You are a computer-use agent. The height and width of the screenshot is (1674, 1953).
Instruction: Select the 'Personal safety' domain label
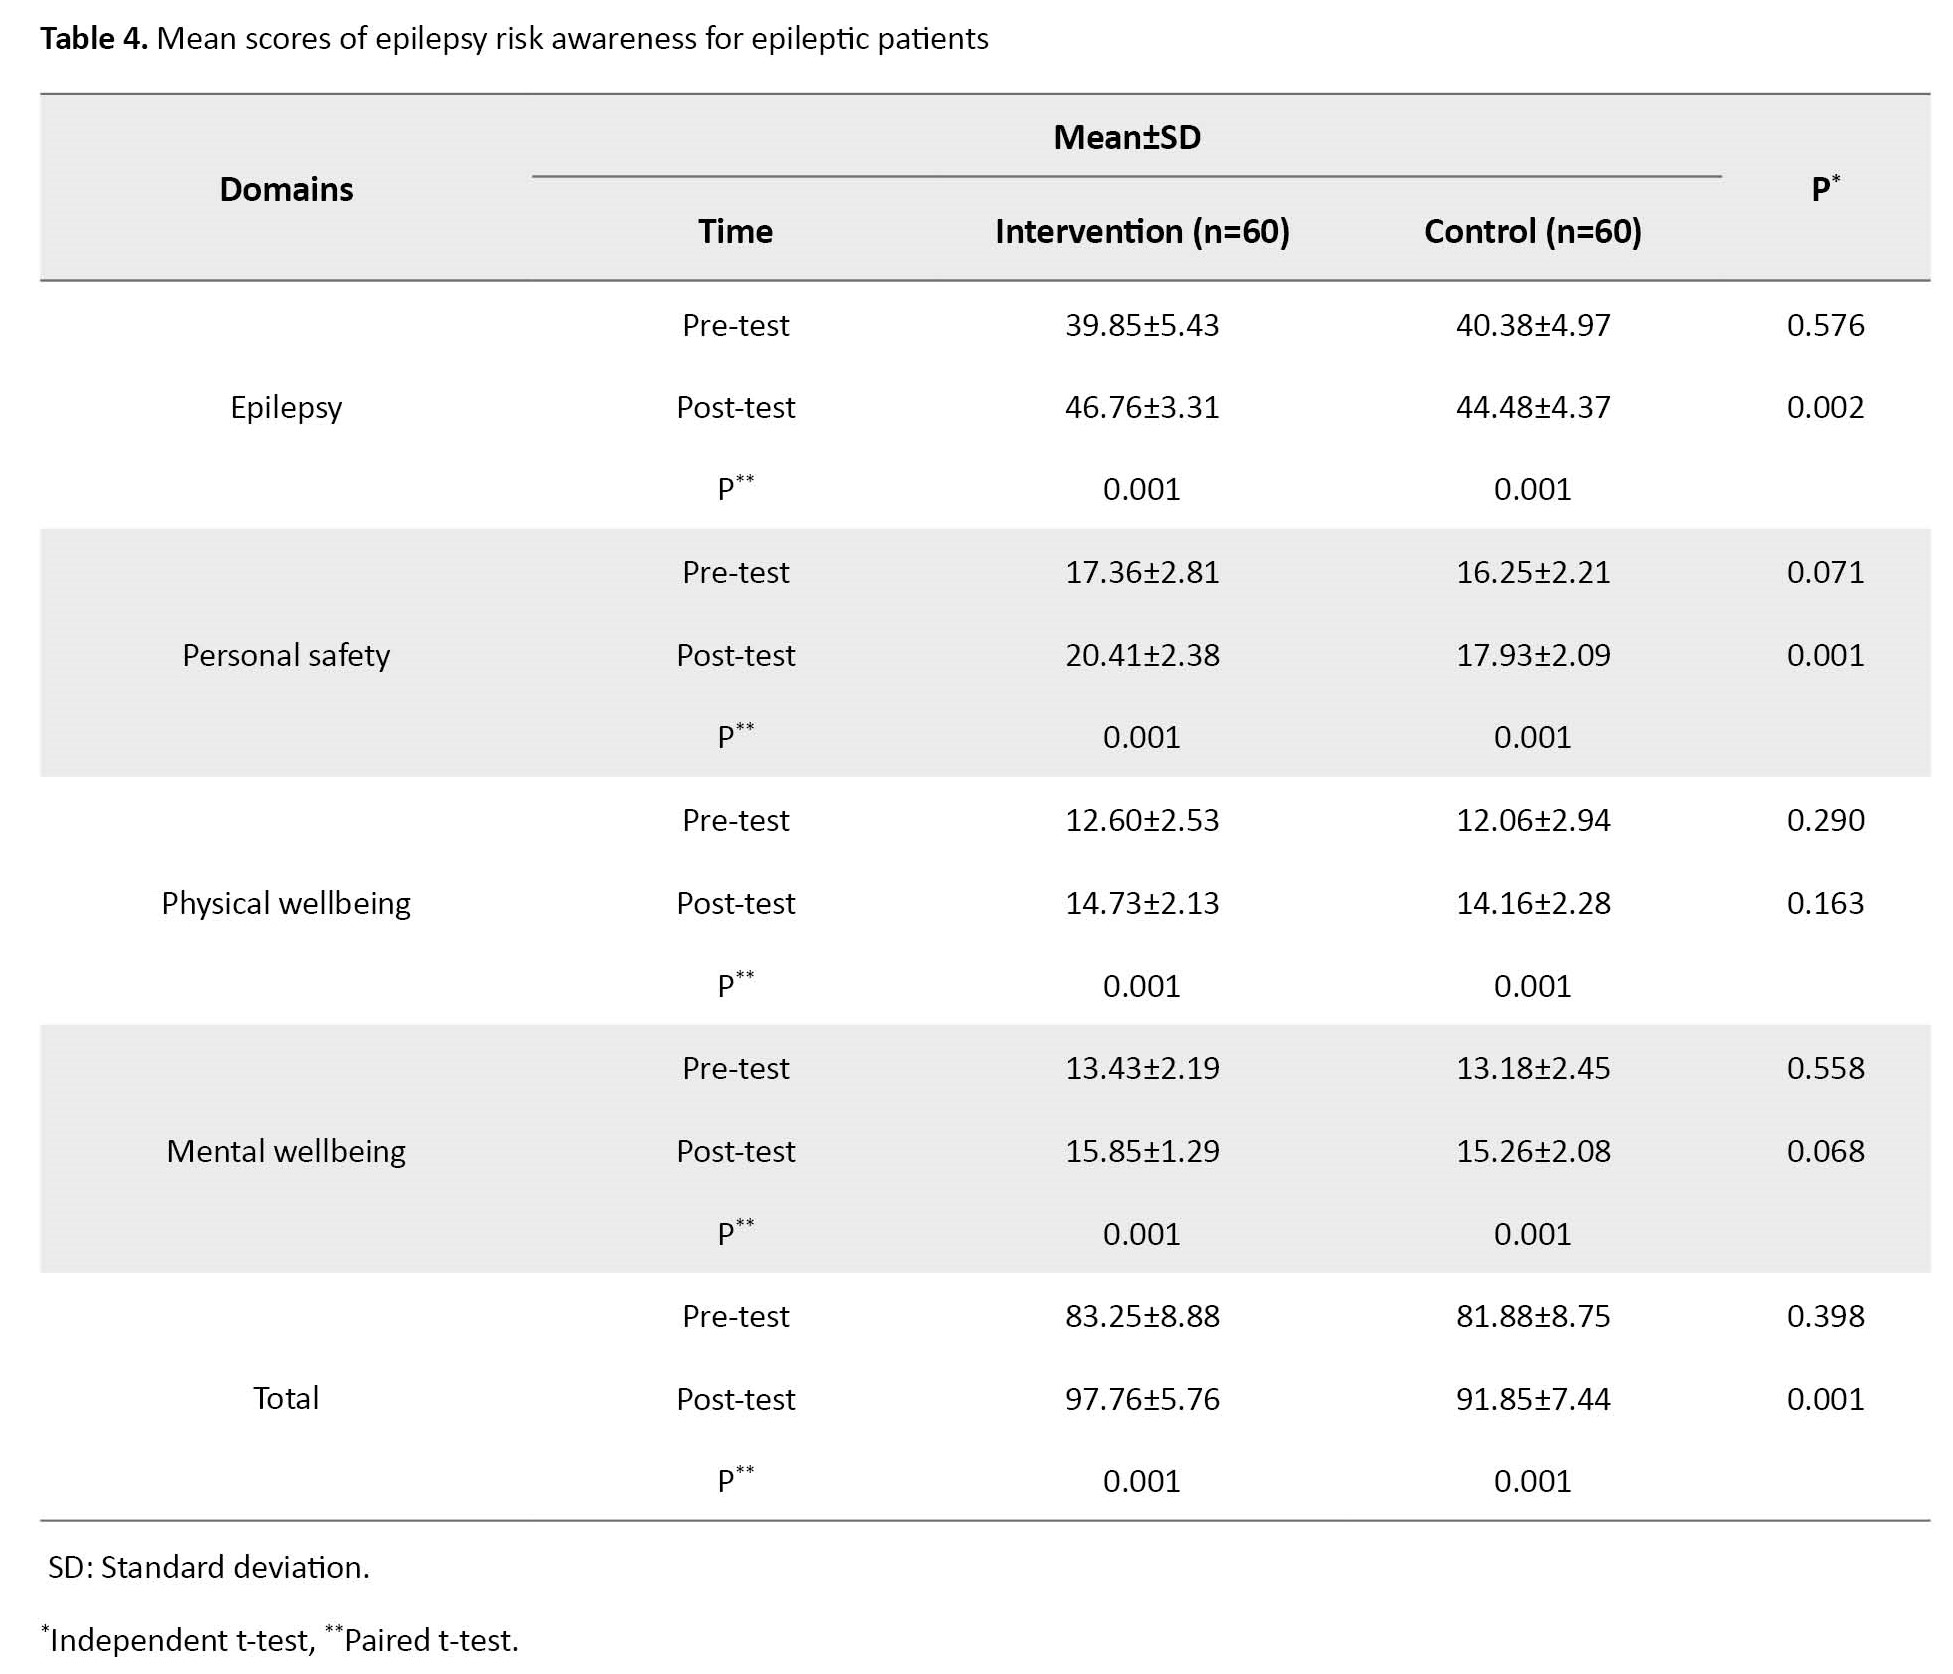286,655
